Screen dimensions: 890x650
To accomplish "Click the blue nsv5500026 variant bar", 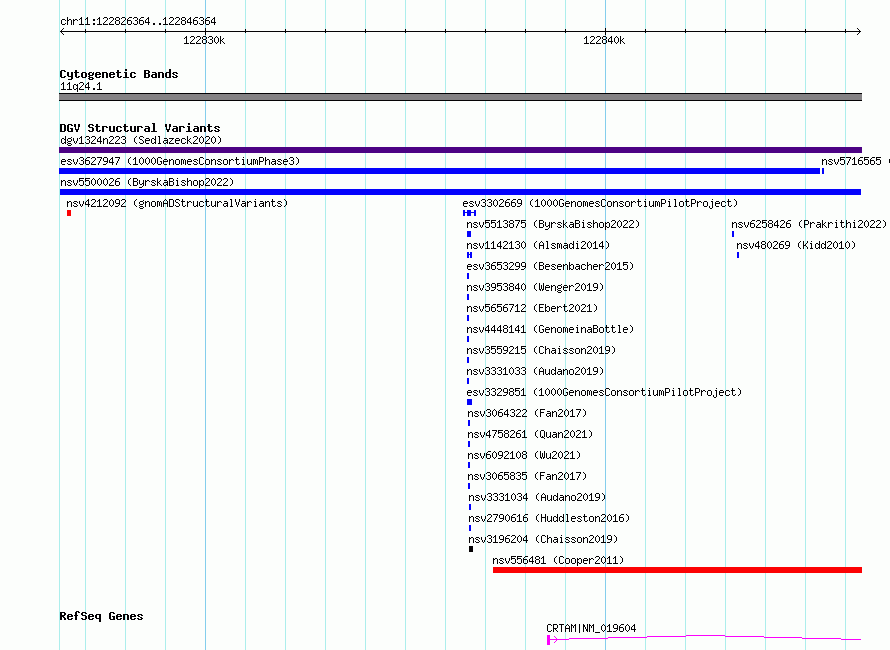I will (x=460, y=192).
